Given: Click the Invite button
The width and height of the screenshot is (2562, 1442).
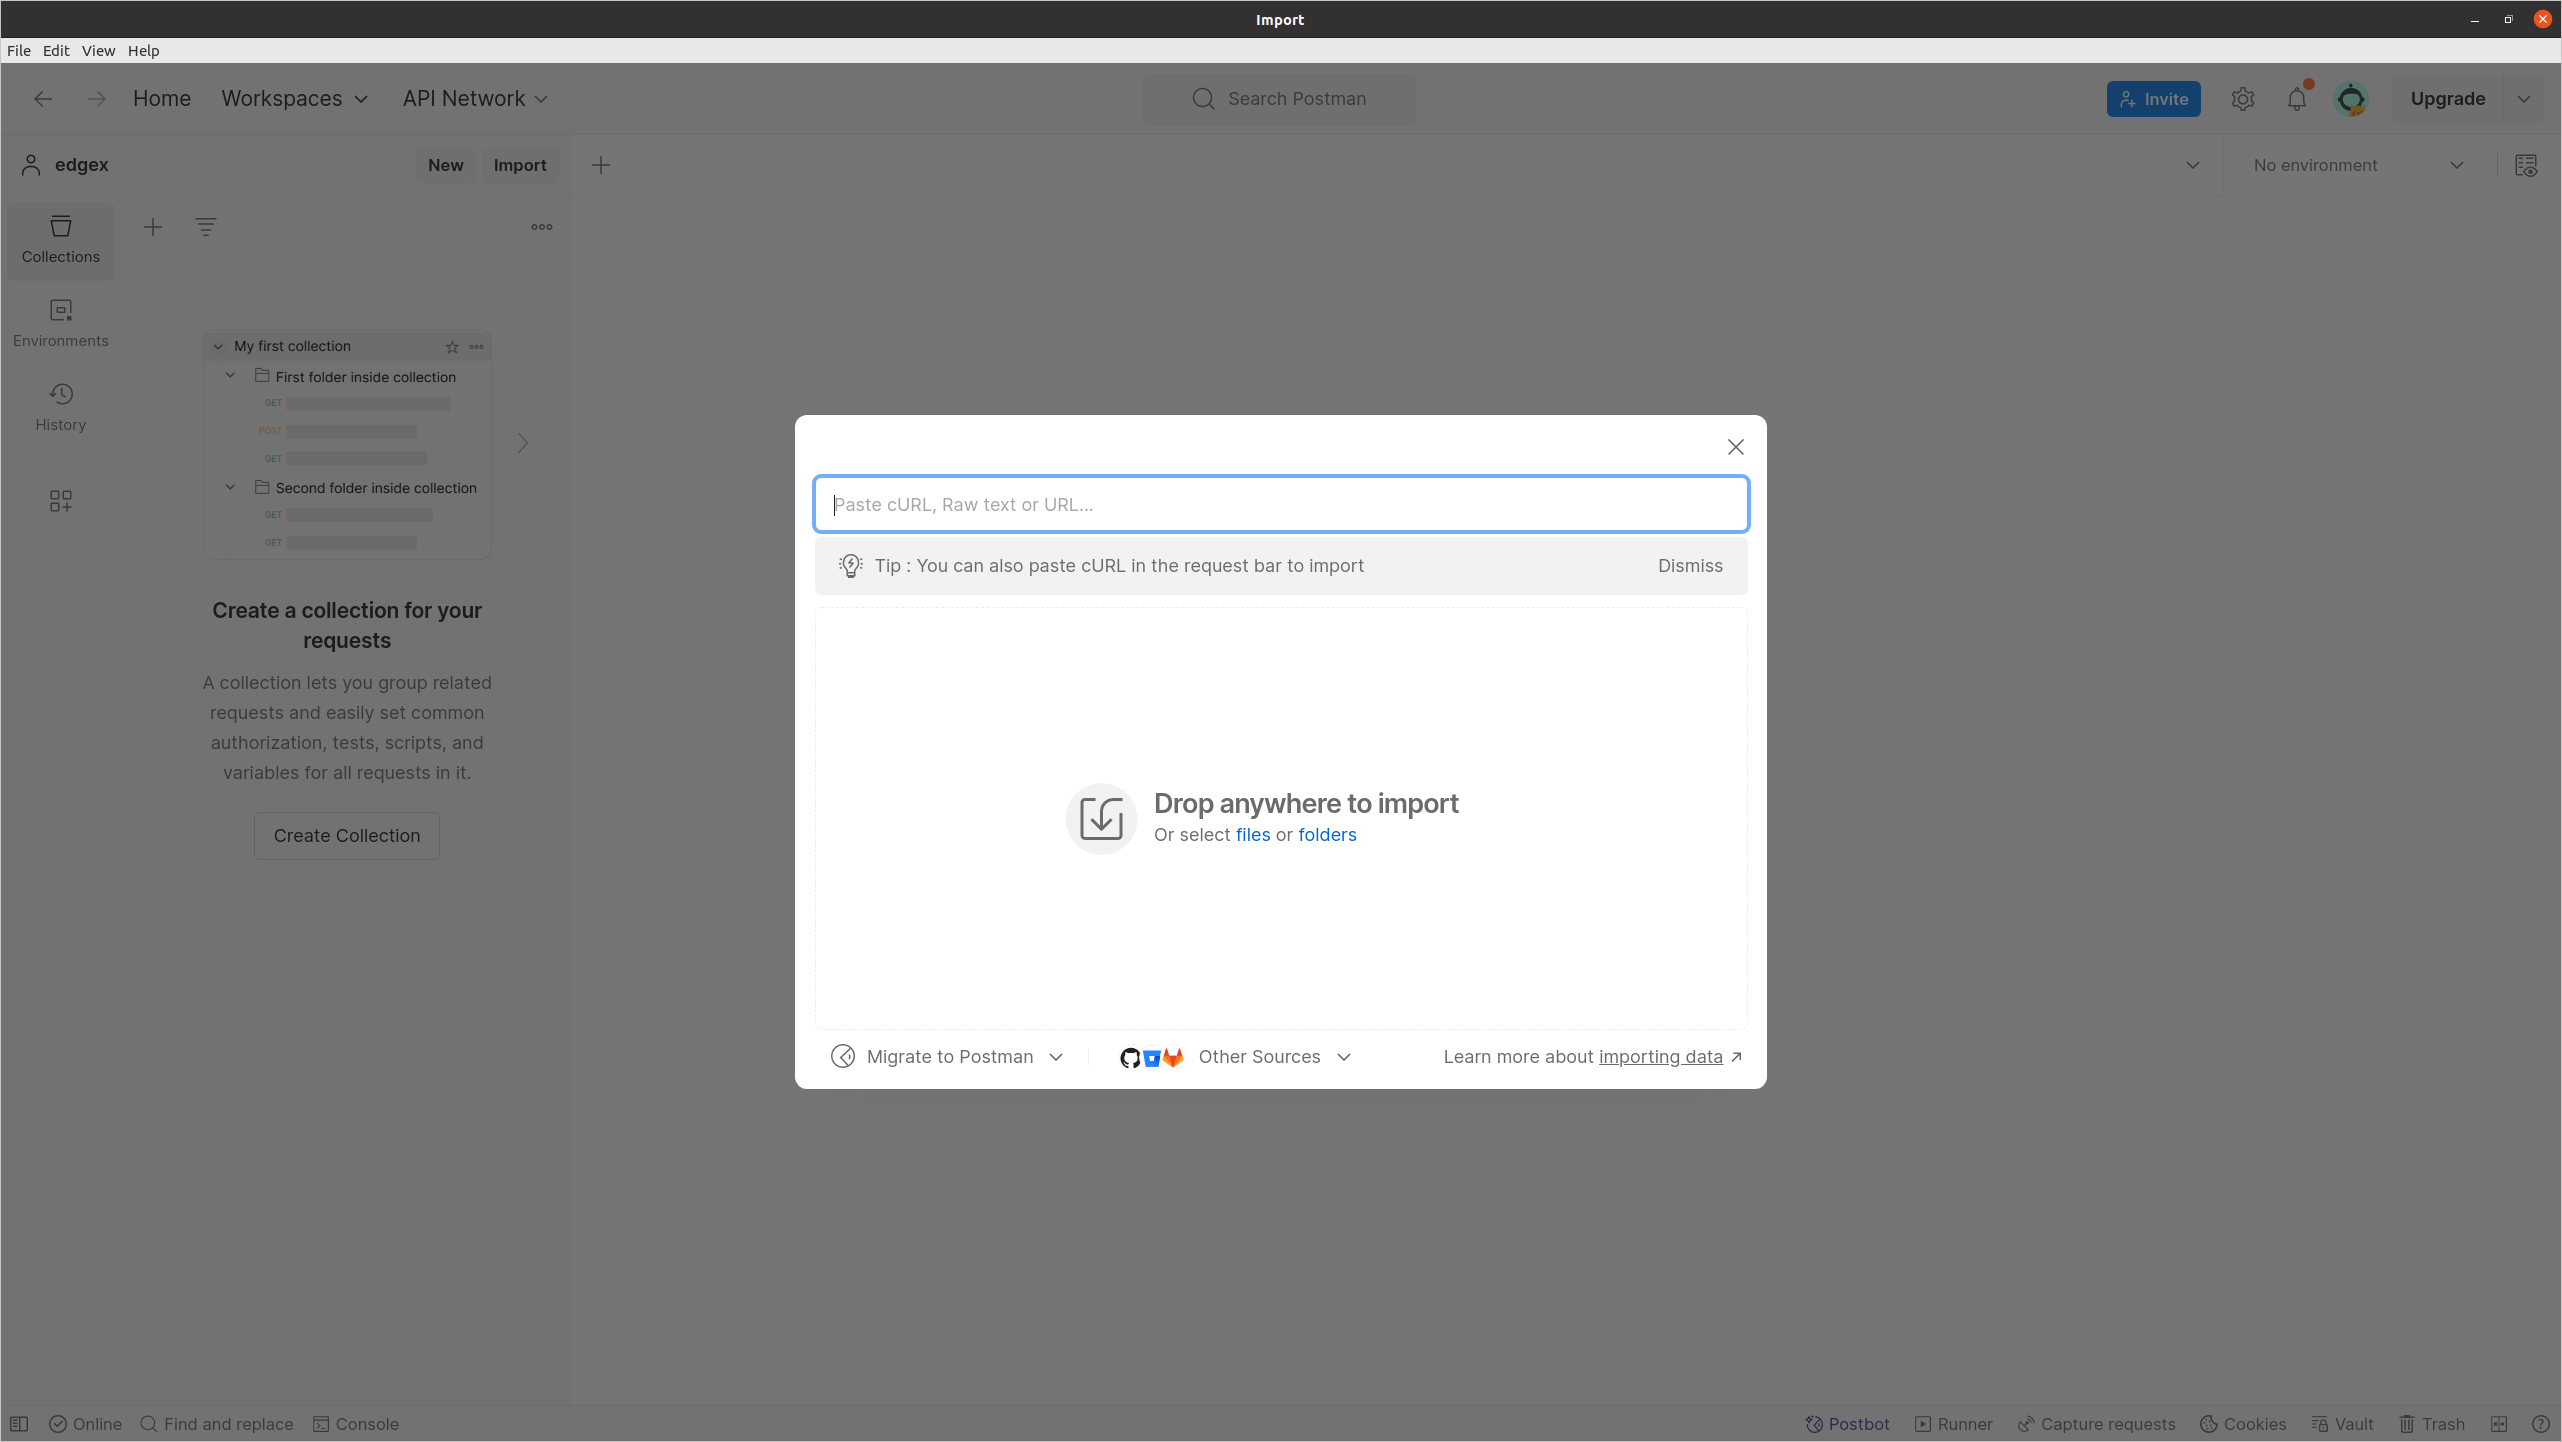Looking at the screenshot, I should click(2153, 99).
